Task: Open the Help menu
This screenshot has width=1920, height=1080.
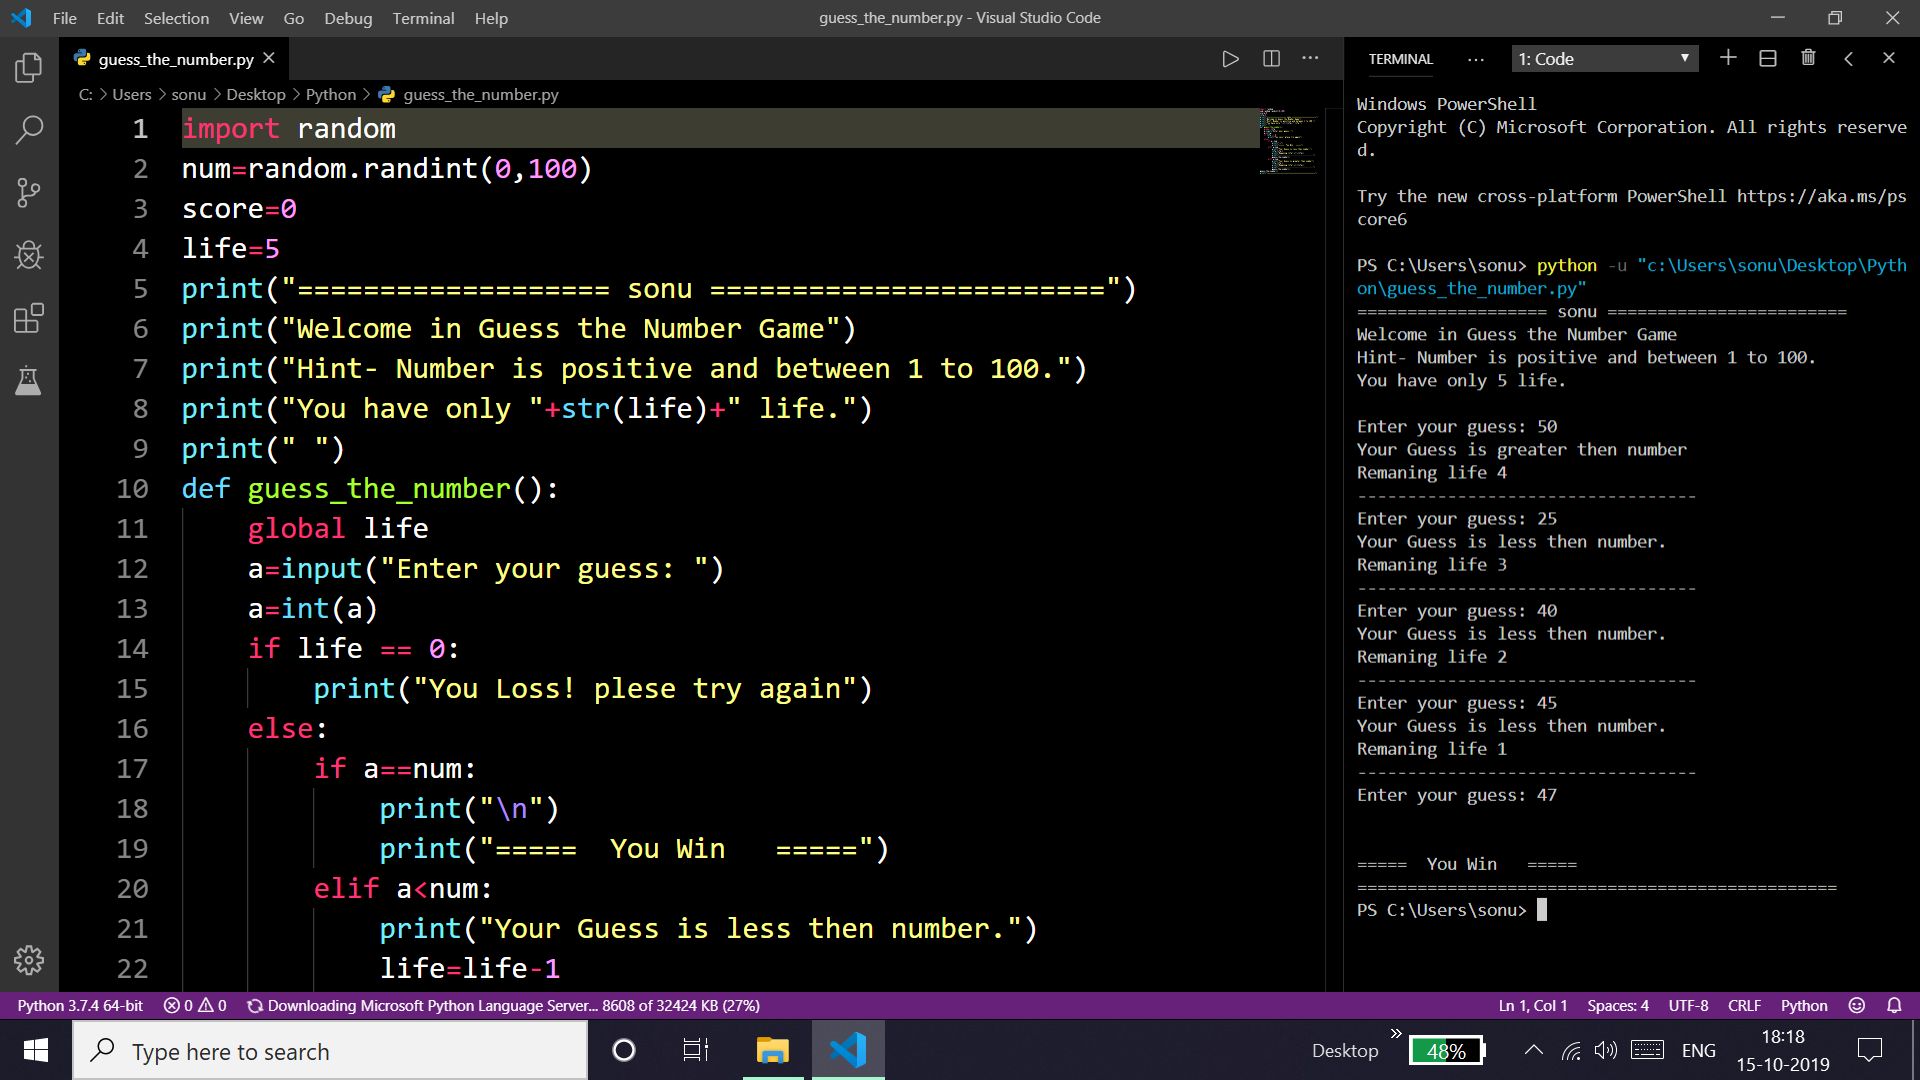Action: (491, 18)
